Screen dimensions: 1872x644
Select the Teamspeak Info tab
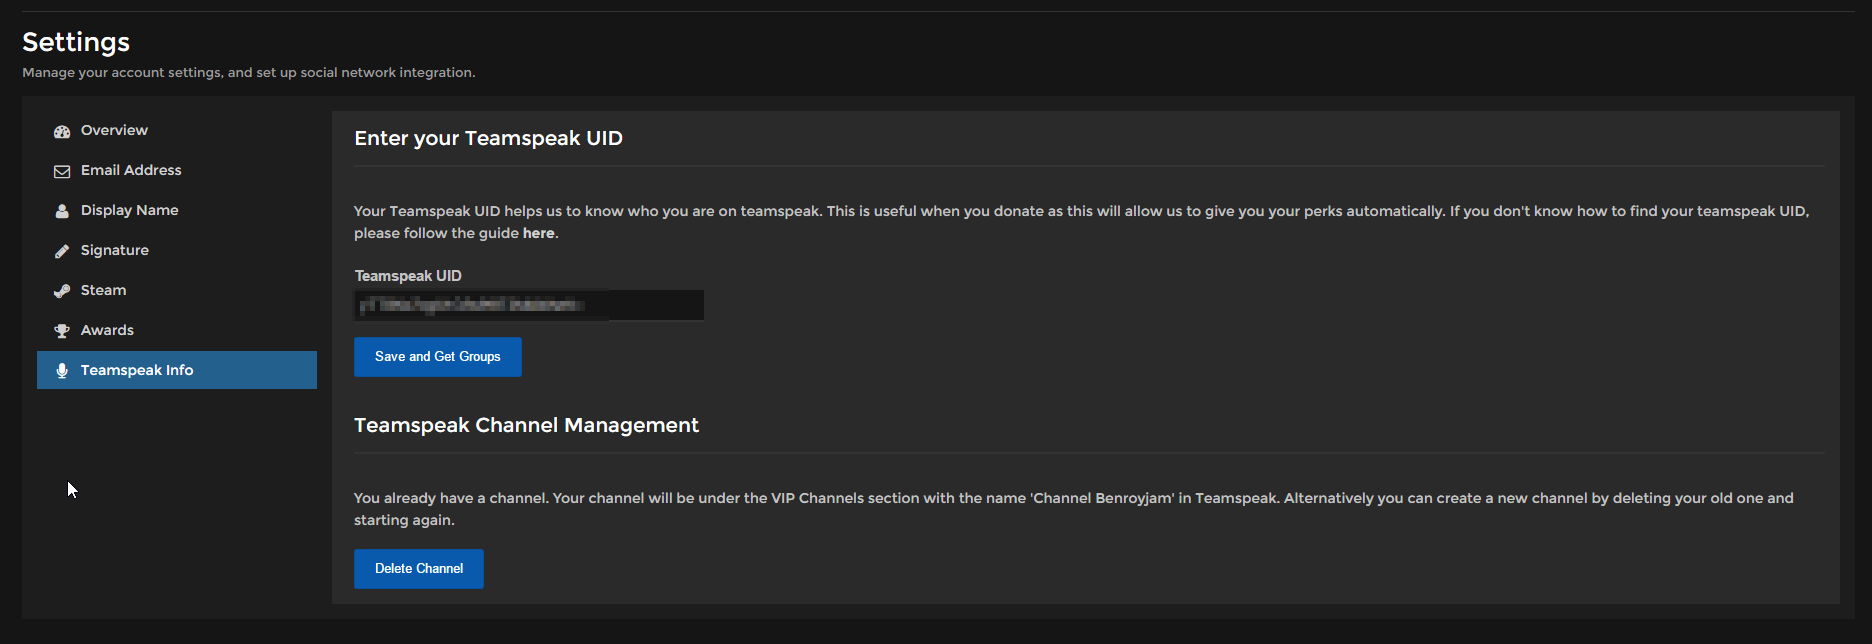(x=137, y=370)
